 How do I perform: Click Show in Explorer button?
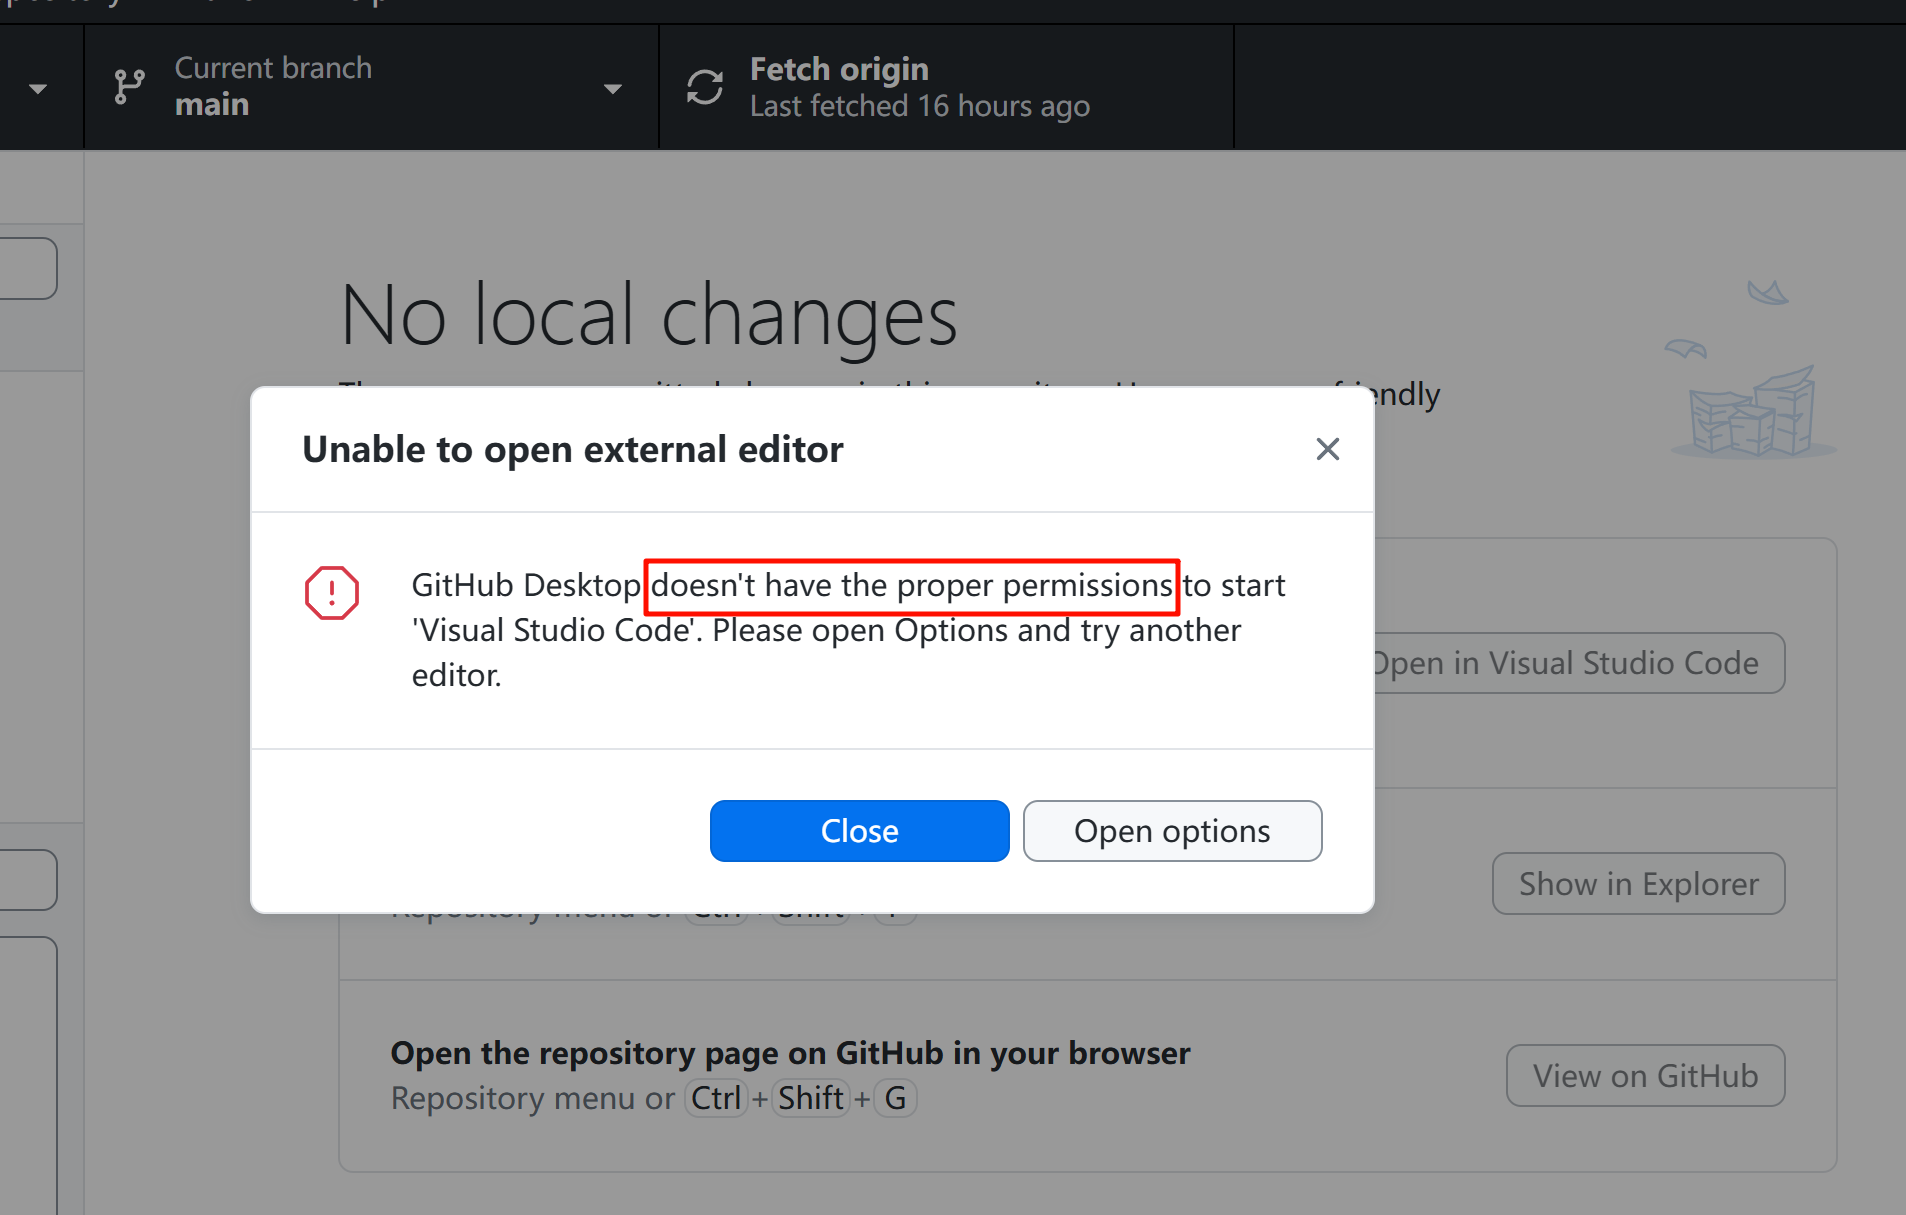click(1638, 884)
